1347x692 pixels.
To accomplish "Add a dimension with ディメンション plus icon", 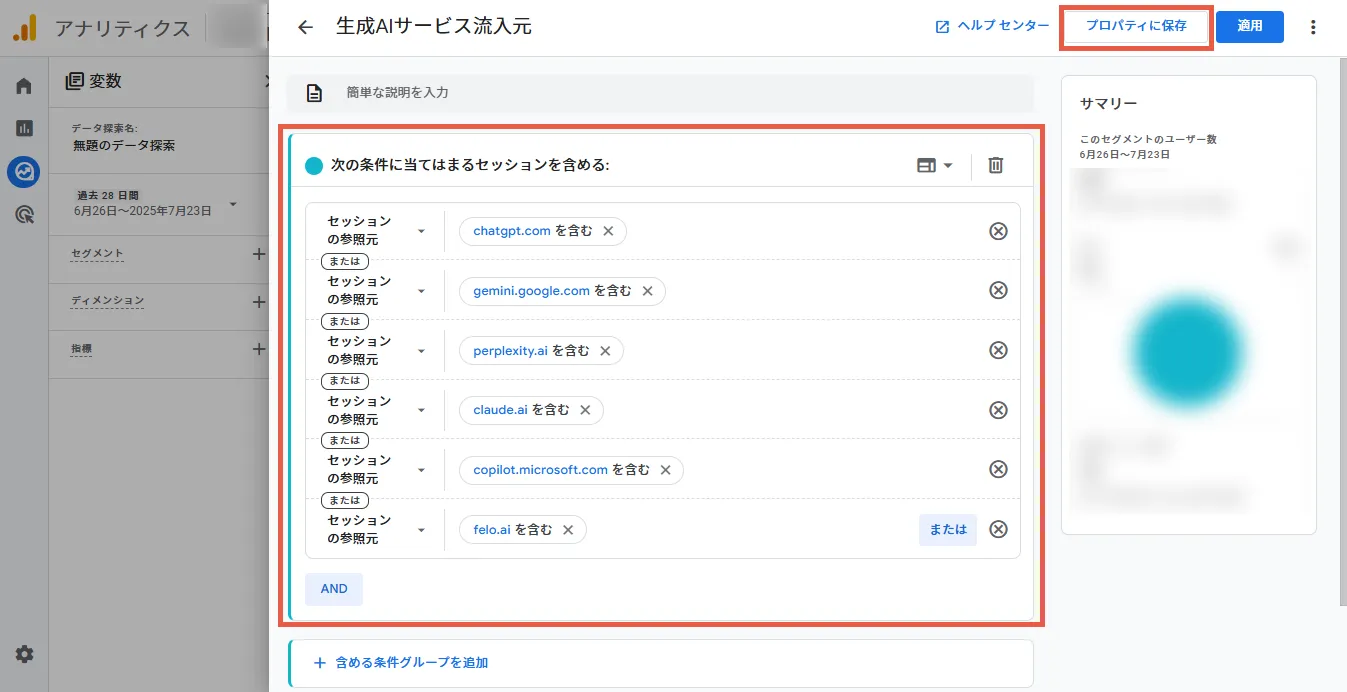I will (259, 301).
